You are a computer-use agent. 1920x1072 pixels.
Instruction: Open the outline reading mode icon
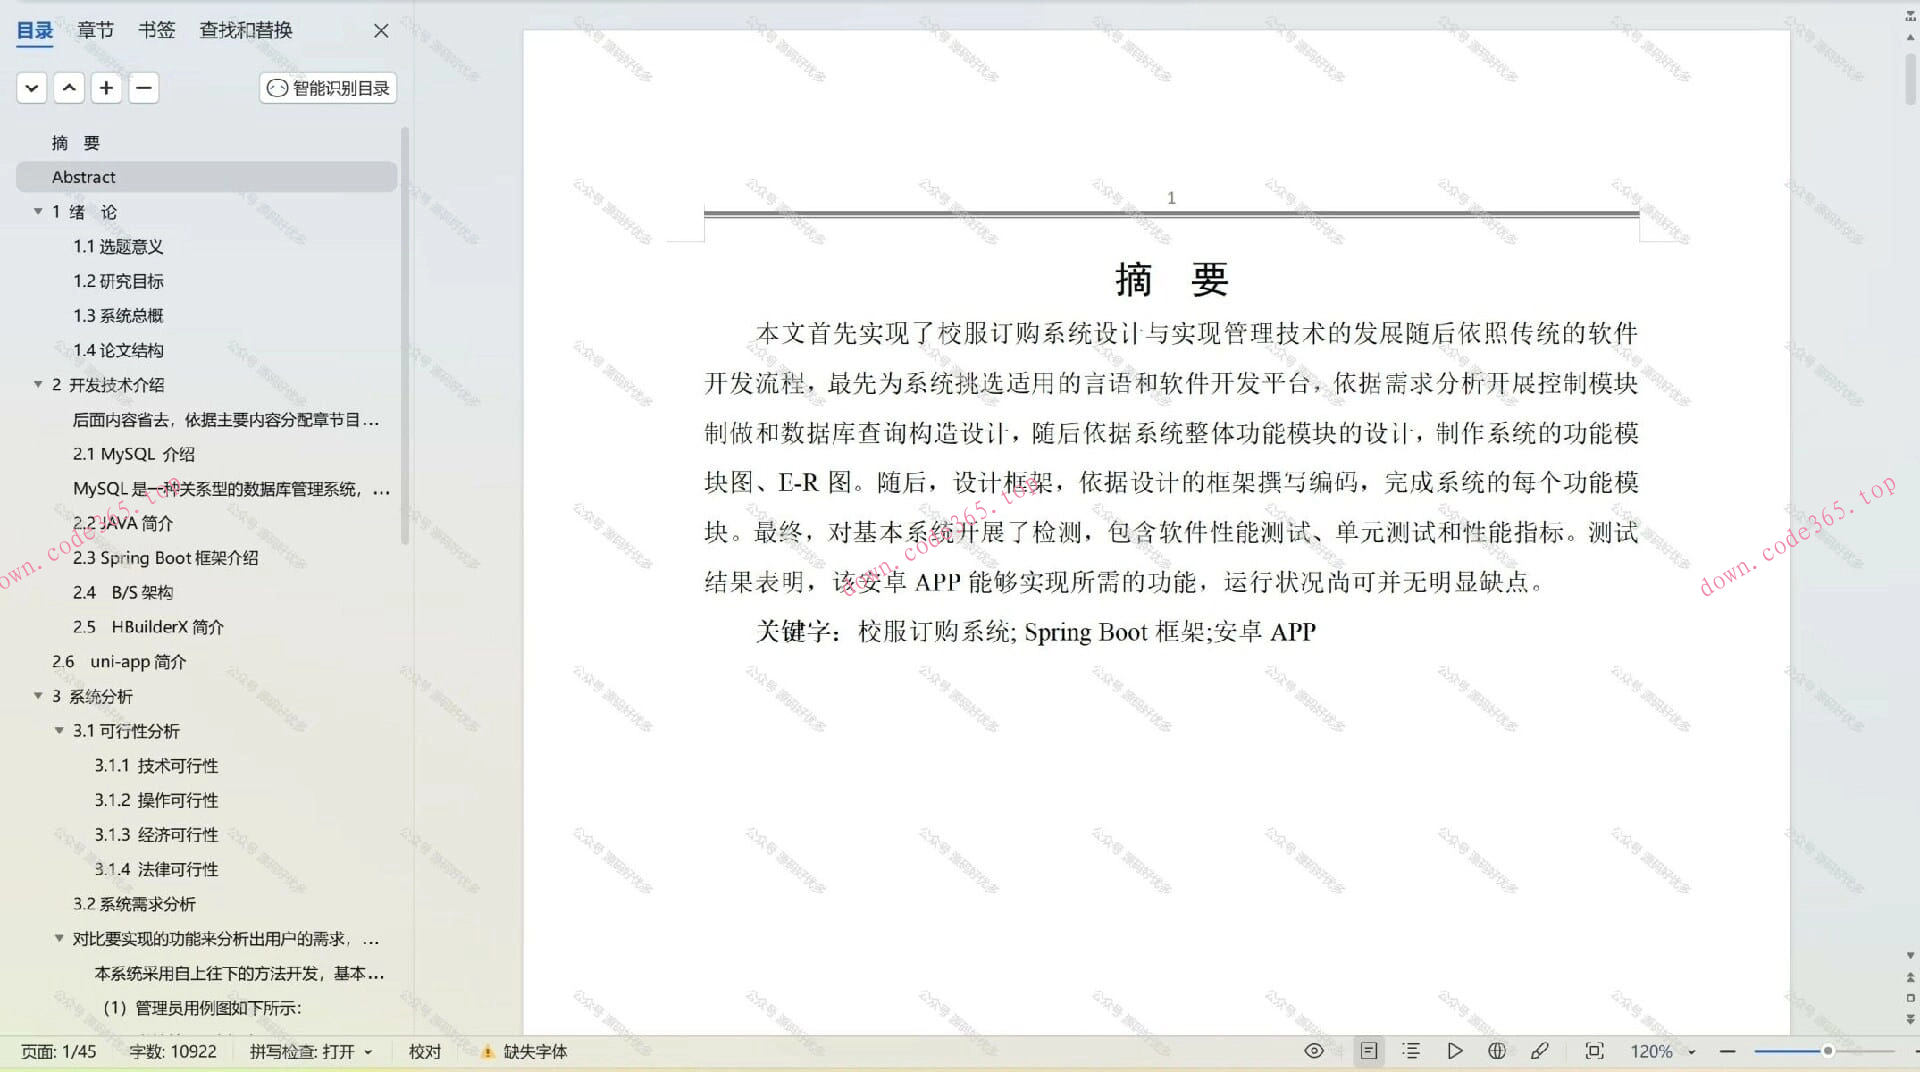point(1411,1051)
